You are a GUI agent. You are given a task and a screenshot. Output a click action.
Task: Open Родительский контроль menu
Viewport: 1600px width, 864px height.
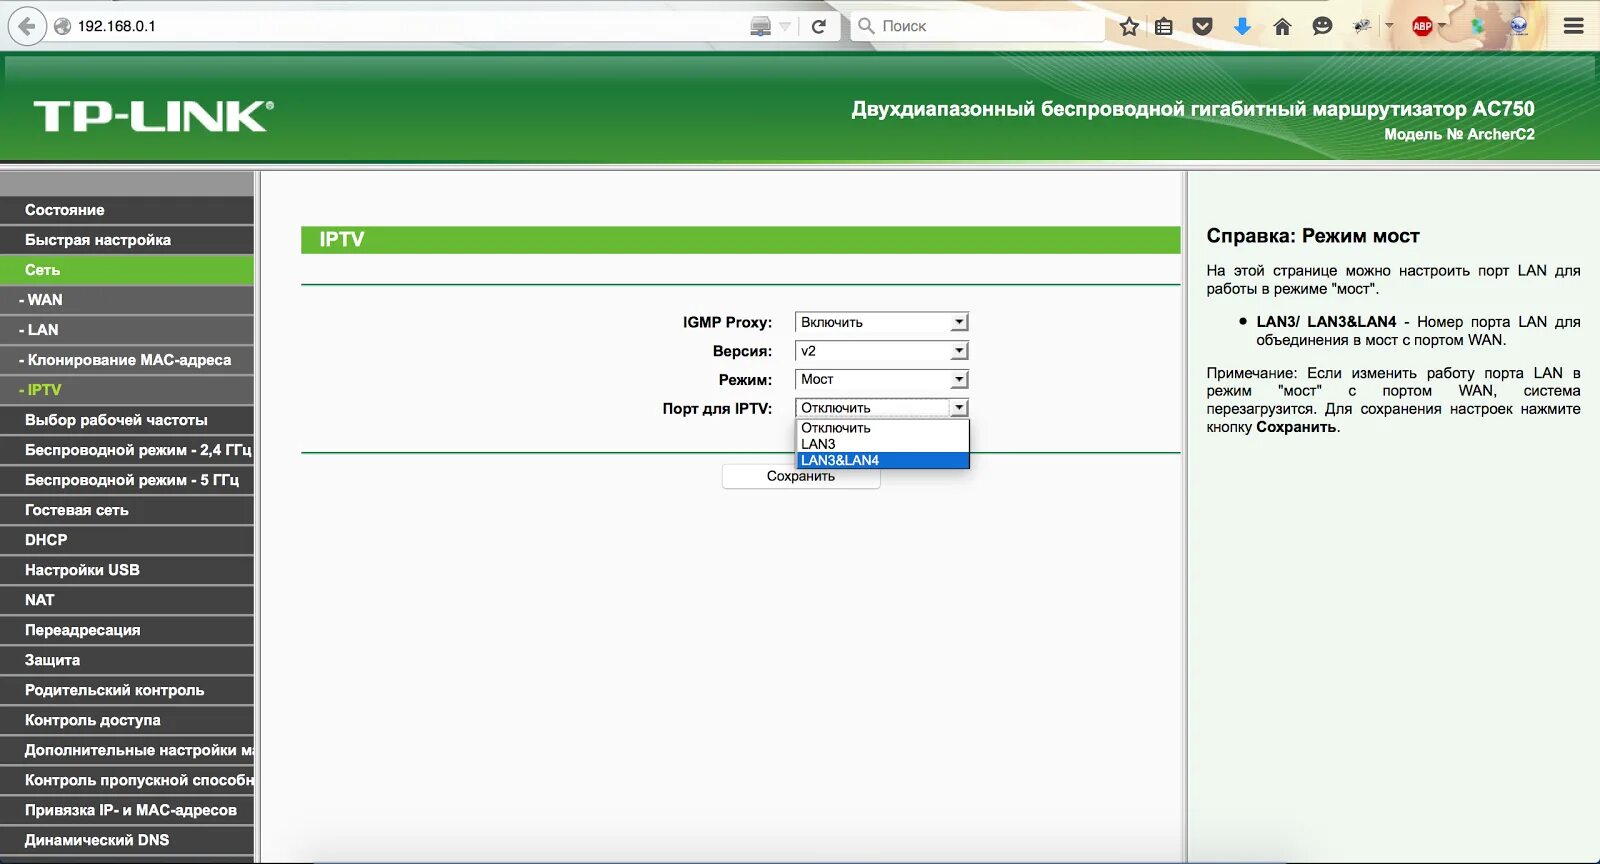tap(127, 690)
